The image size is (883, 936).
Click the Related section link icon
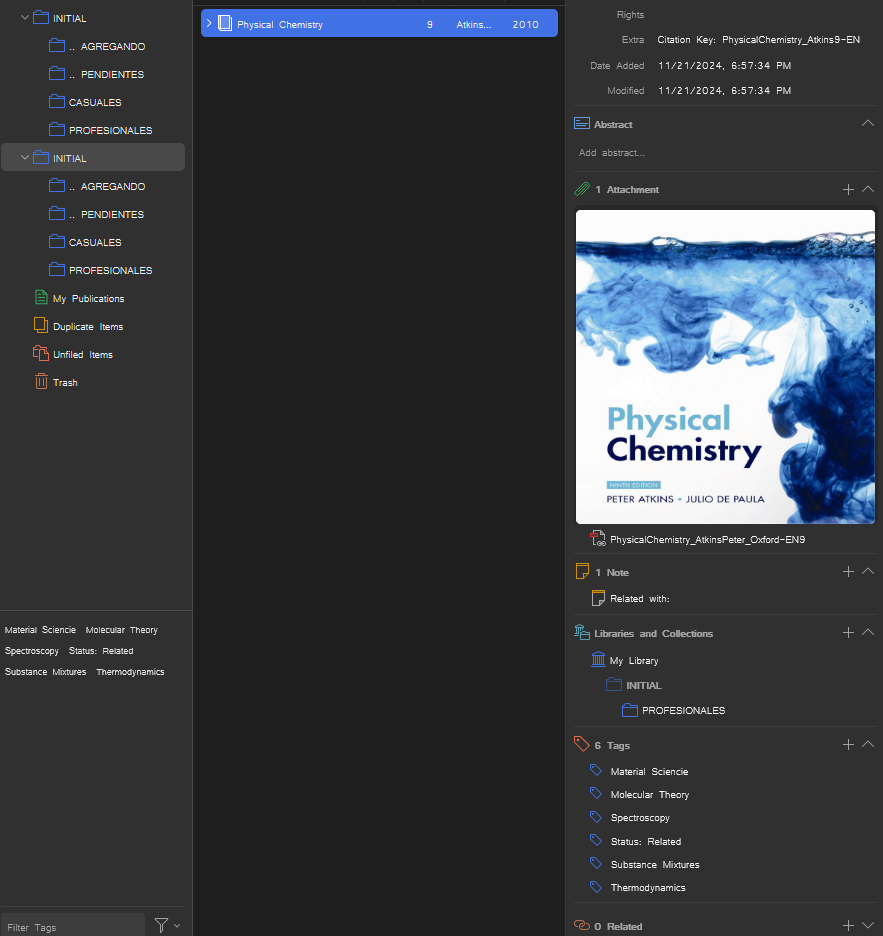[x=582, y=925]
